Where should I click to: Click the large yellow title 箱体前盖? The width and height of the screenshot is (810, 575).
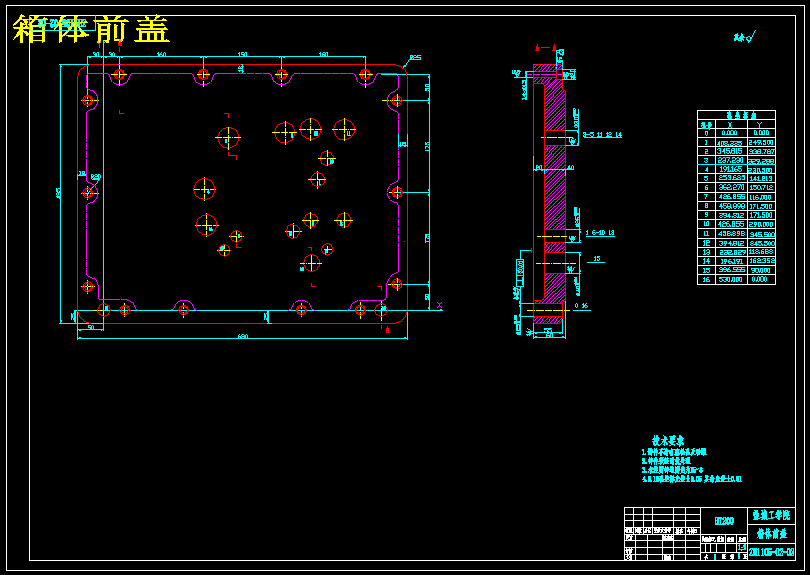pyautogui.click(x=91, y=29)
